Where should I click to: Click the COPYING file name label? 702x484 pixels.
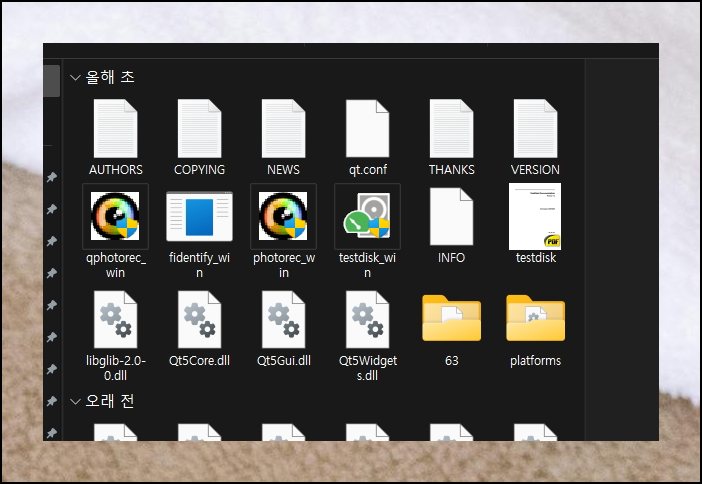(x=199, y=170)
